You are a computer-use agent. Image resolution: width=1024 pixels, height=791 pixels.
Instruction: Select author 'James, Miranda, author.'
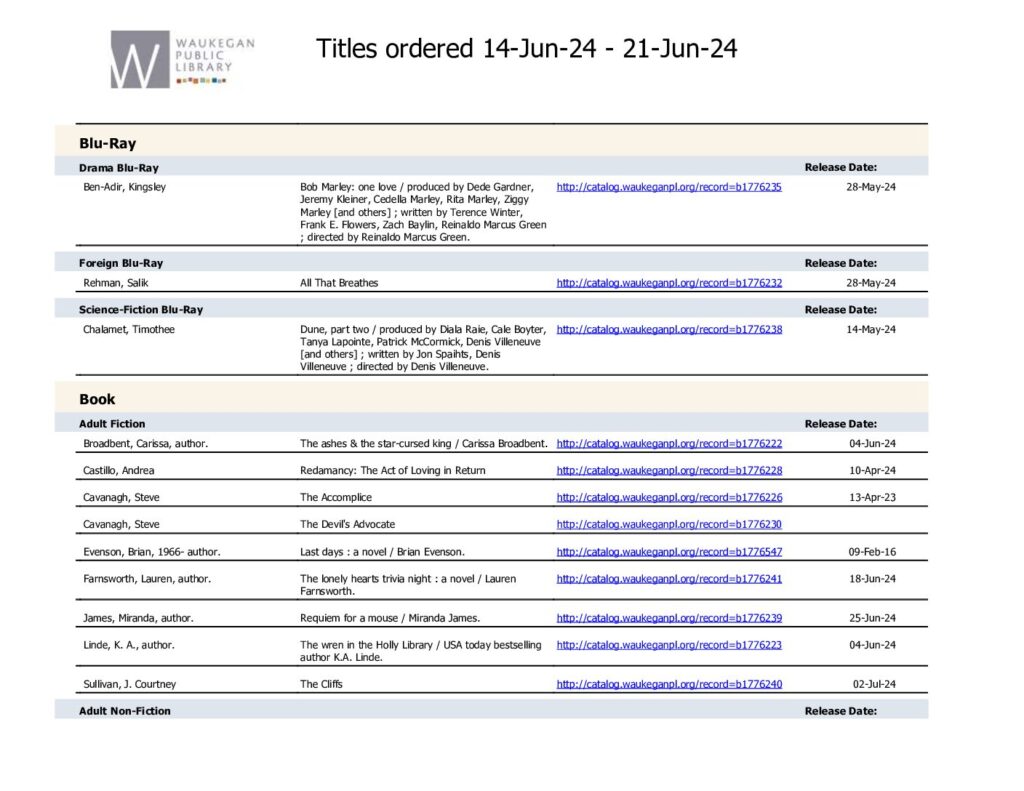click(138, 618)
